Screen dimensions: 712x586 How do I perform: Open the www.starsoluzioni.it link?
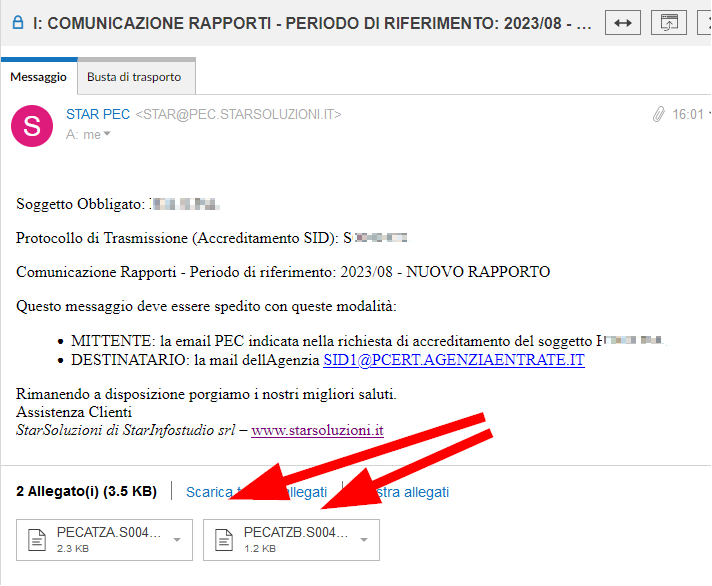point(317,430)
